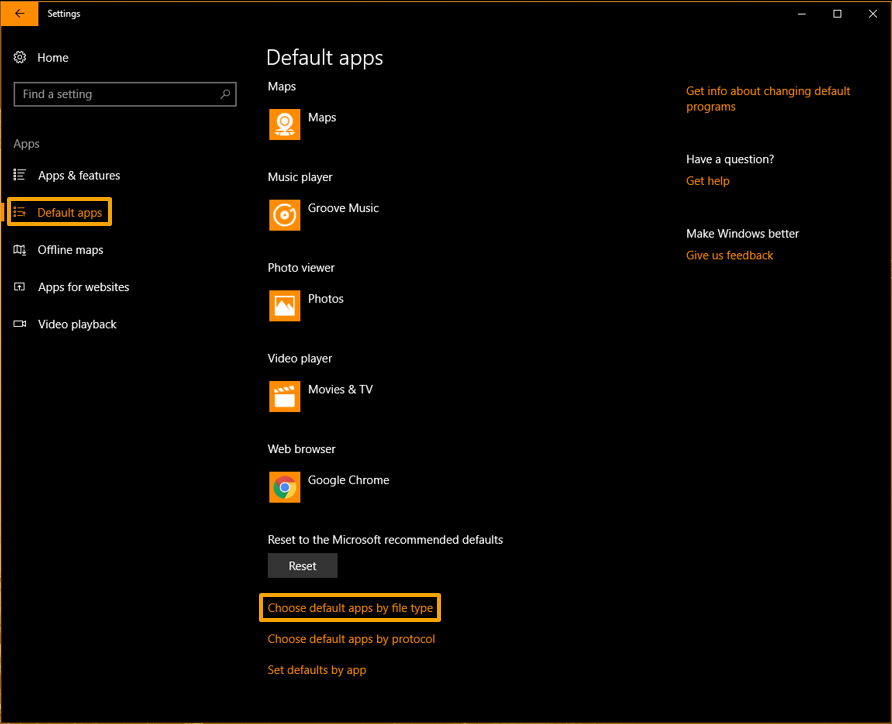Image resolution: width=892 pixels, height=724 pixels.
Task: Click the Movies & TV app icon
Action: [x=284, y=396]
